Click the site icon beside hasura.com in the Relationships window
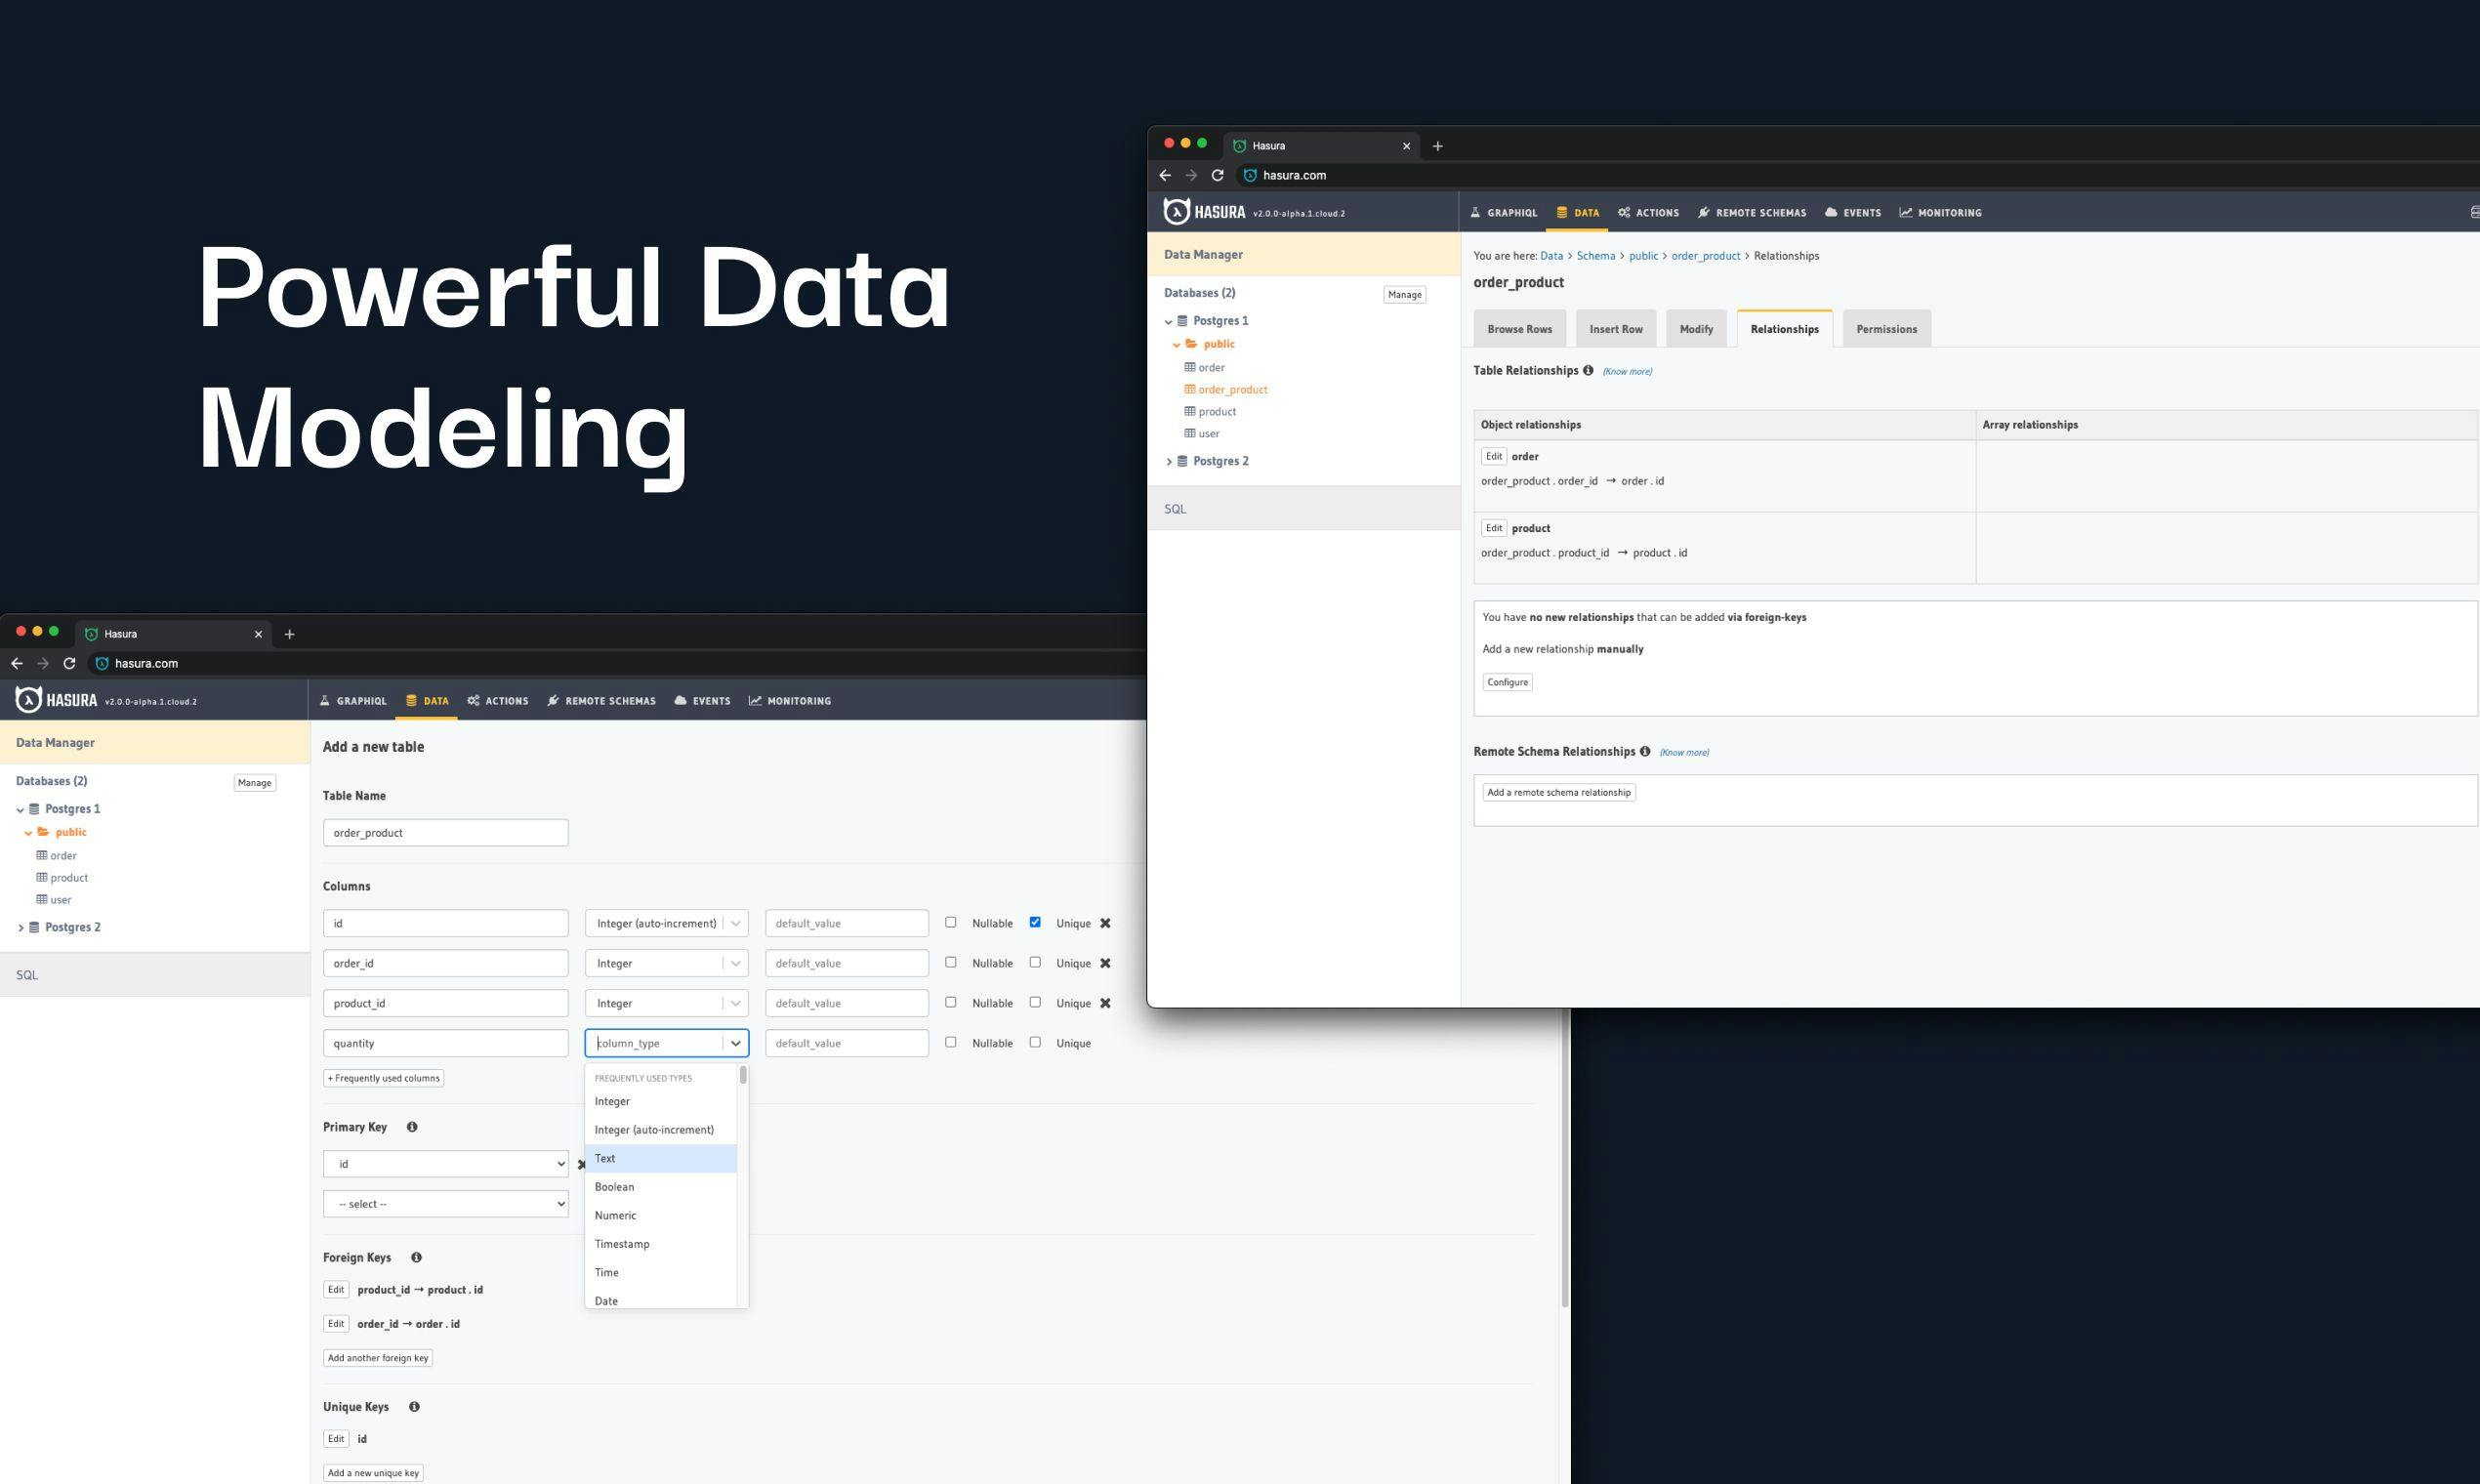The height and width of the screenshot is (1484, 2480). pos(1249,175)
